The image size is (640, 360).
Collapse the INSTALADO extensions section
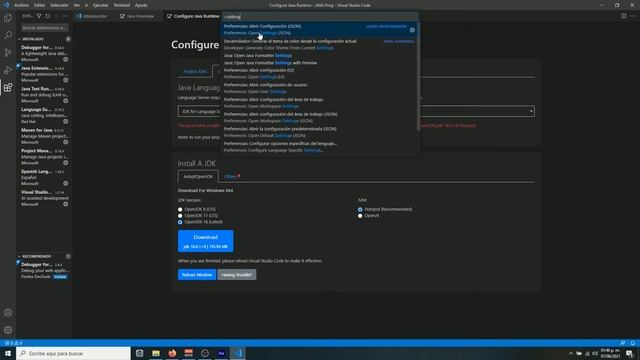(33, 39)
